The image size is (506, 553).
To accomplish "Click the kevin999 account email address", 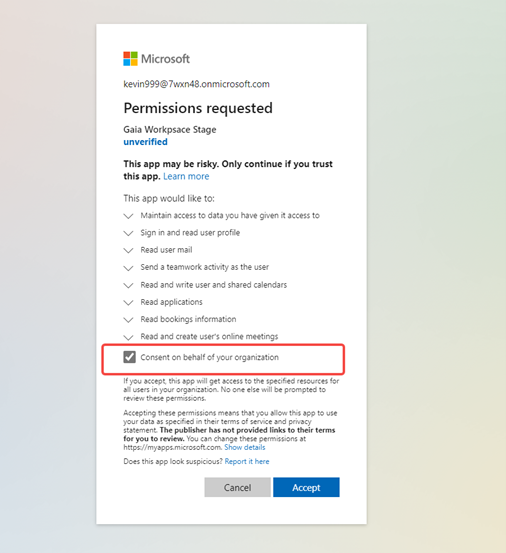I will point(196,84).
